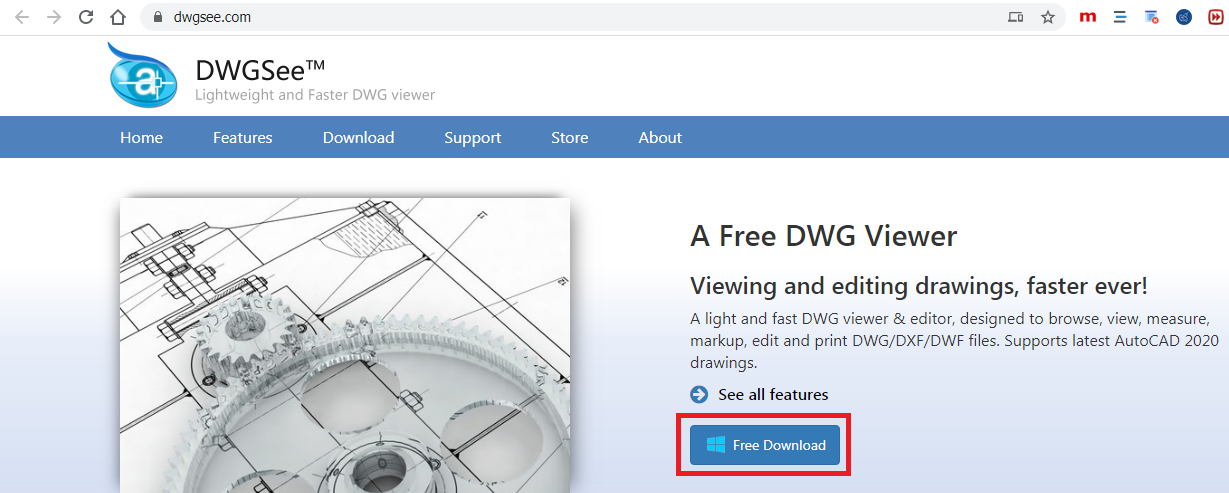Screen dimensions: 1229x493
Task: Click the Free Download button
Action: pos(764,445)
